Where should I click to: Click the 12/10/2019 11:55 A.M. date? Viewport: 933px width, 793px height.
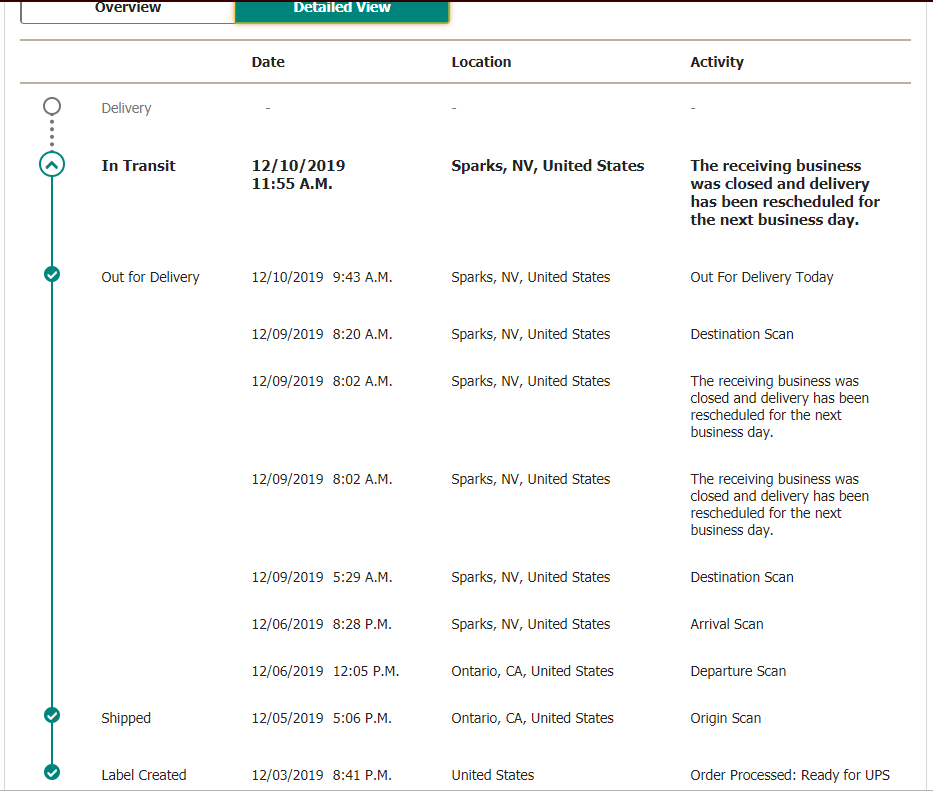point(298,174)
